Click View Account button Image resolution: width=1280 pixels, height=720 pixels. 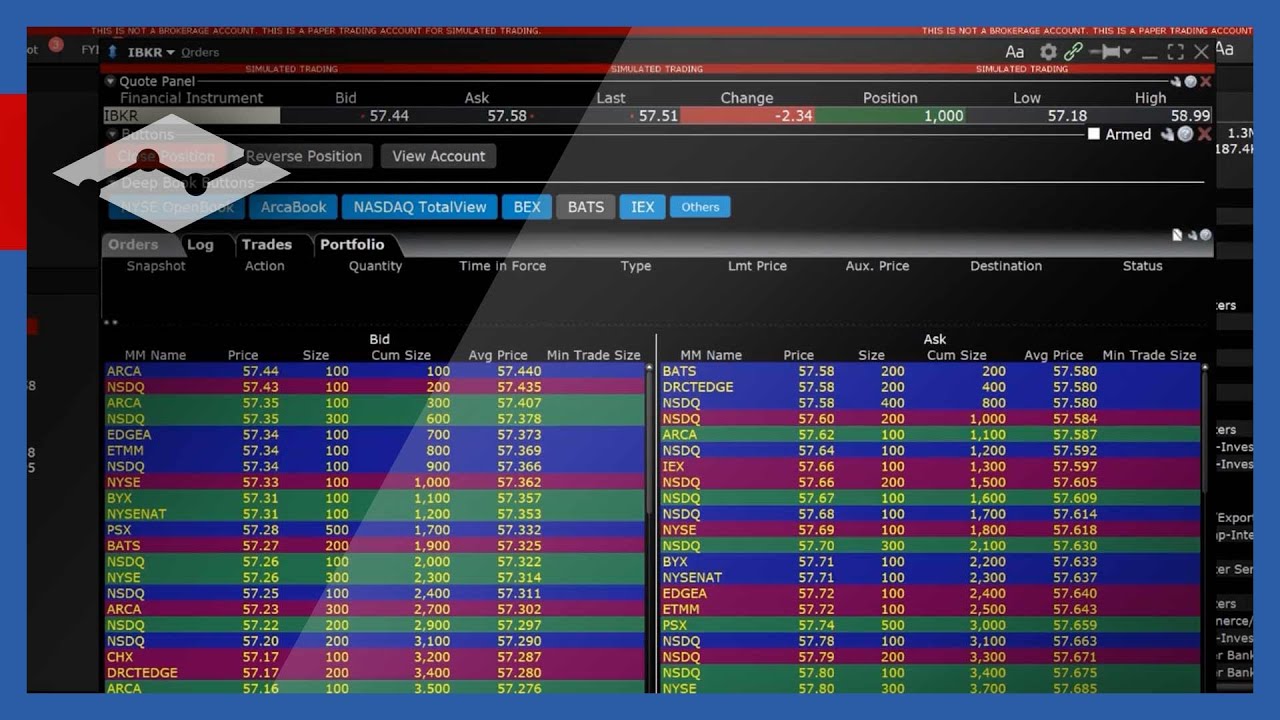[x=438, y=156]
